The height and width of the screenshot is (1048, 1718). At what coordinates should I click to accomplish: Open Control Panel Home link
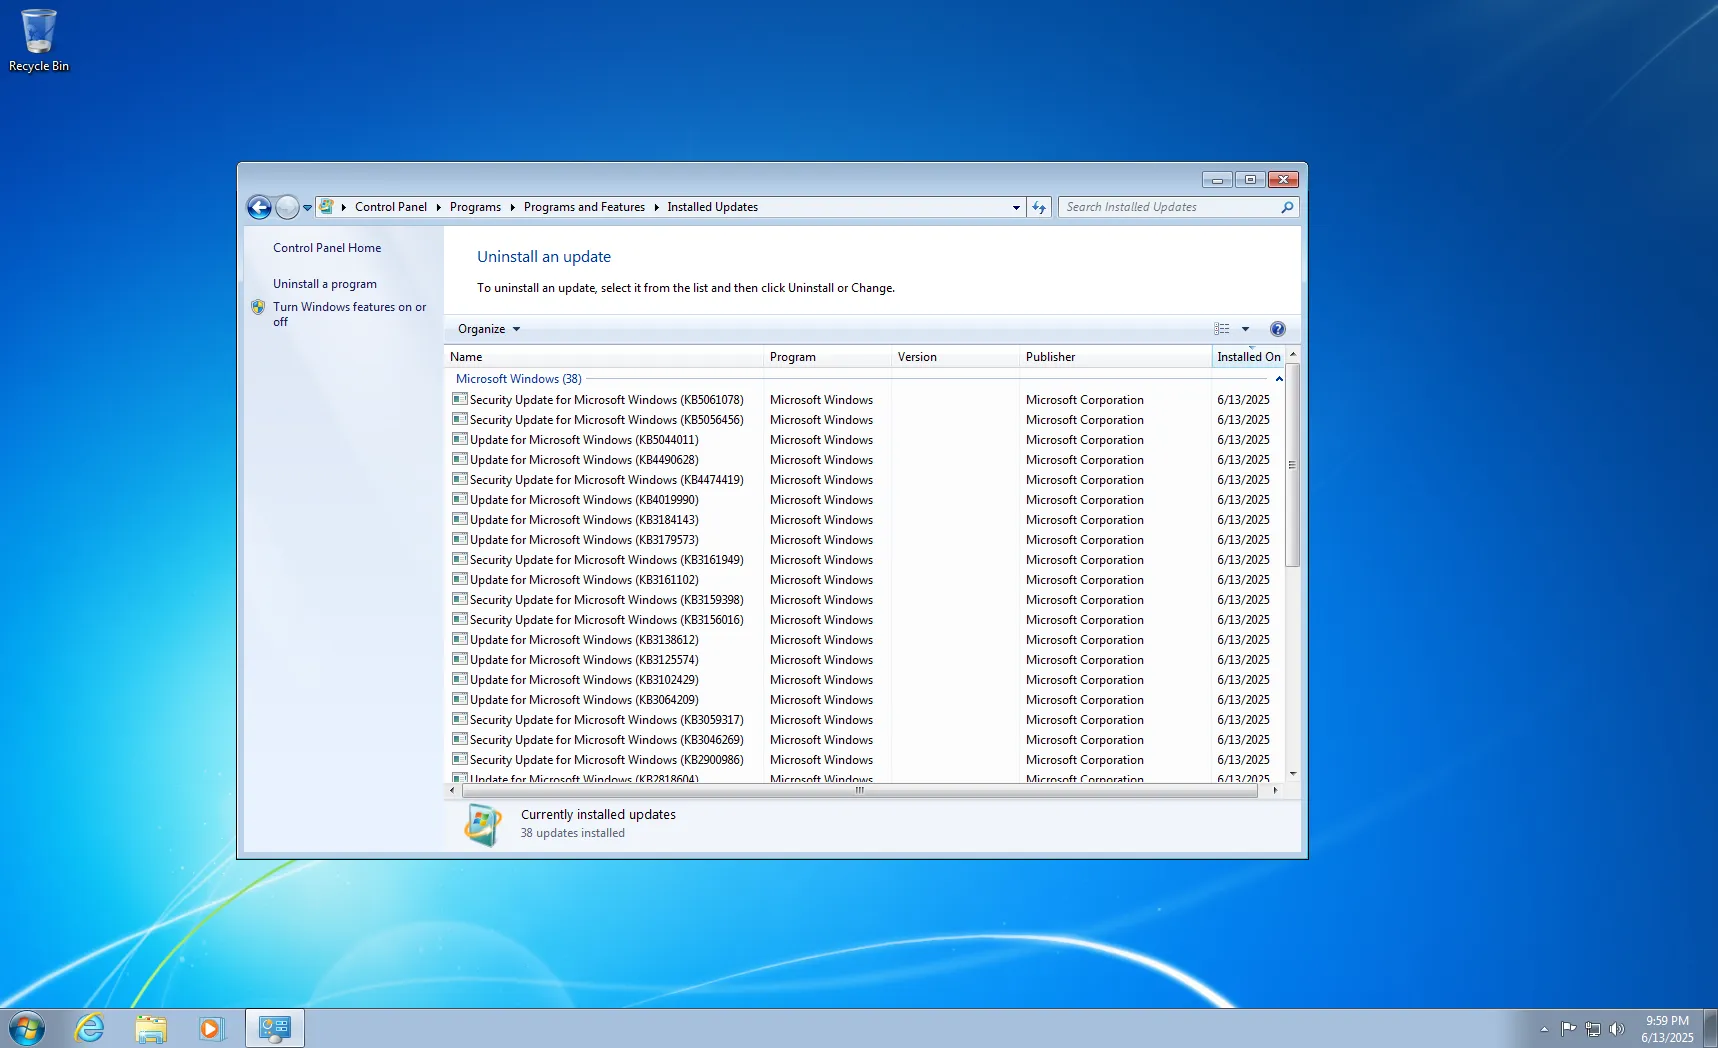[327, 248]
